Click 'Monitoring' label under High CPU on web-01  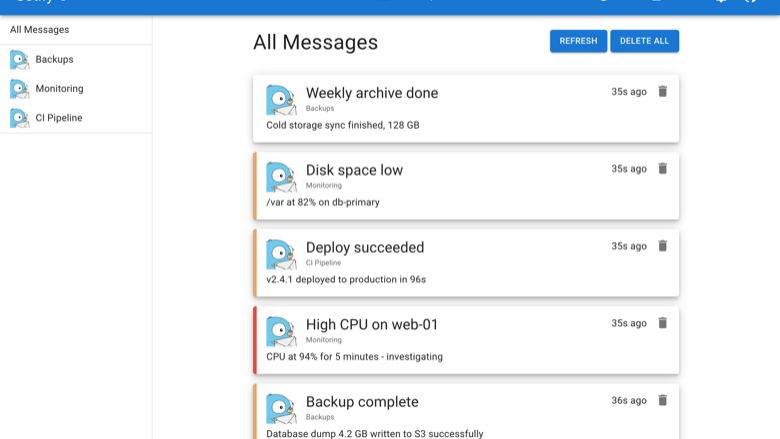tap(324, 340)
